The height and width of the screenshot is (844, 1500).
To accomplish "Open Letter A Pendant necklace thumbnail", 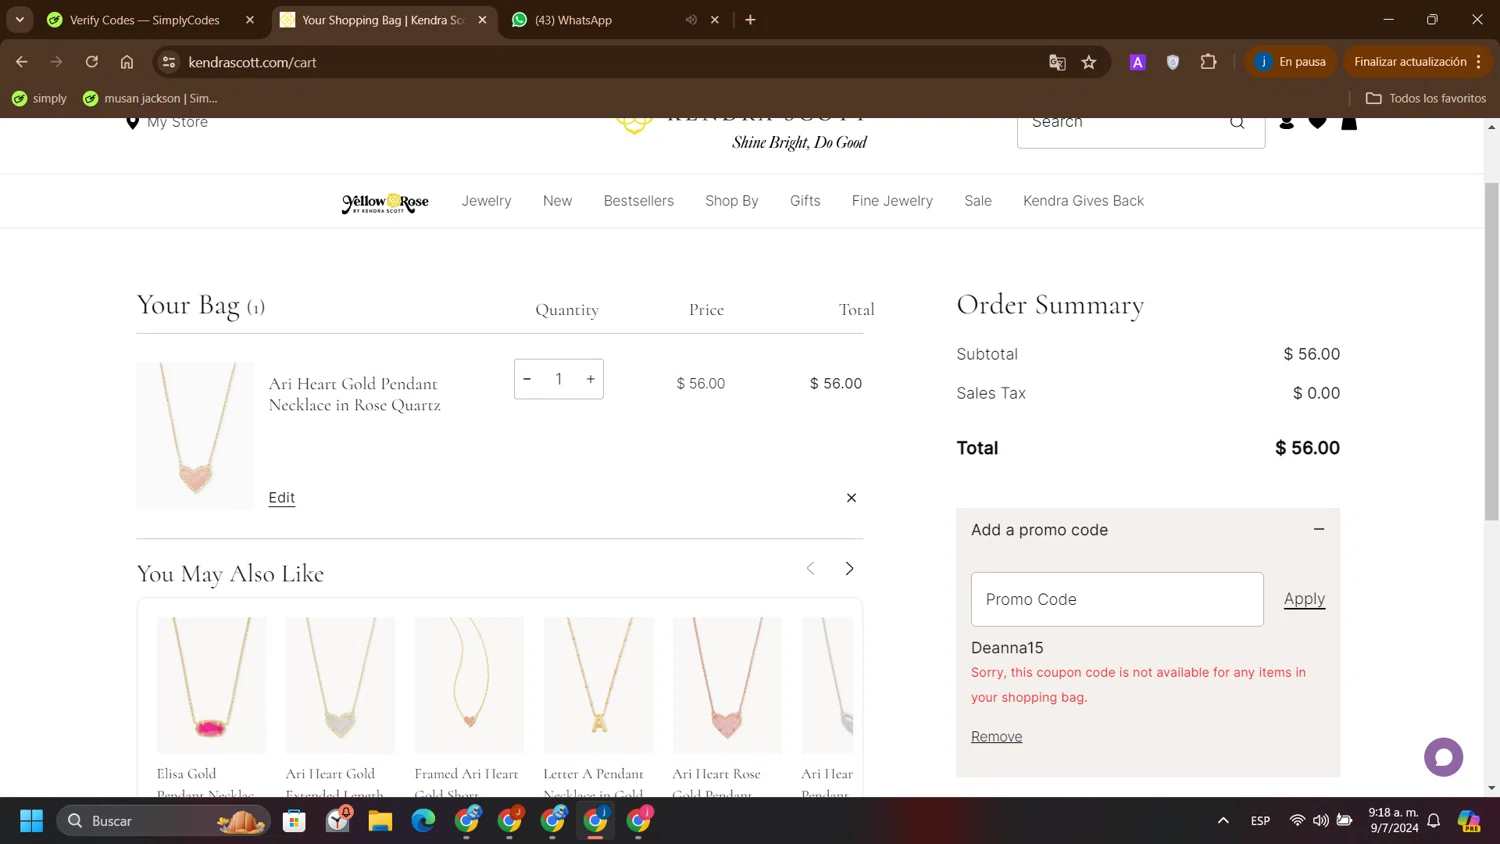I will click(598, 685).
